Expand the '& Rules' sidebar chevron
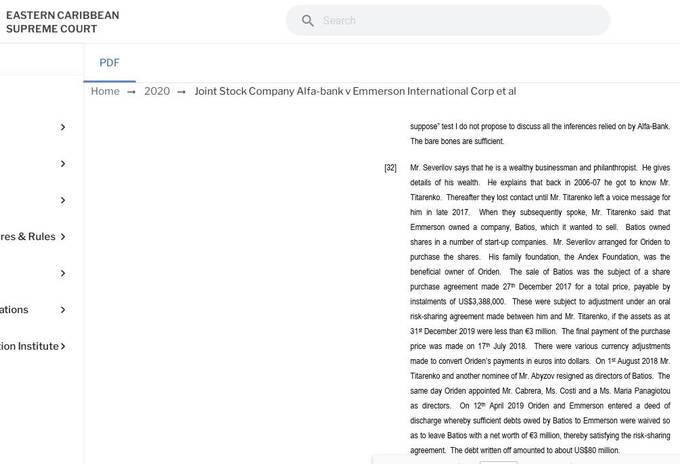This screenshot has width=680, height=464. (63, 236)
